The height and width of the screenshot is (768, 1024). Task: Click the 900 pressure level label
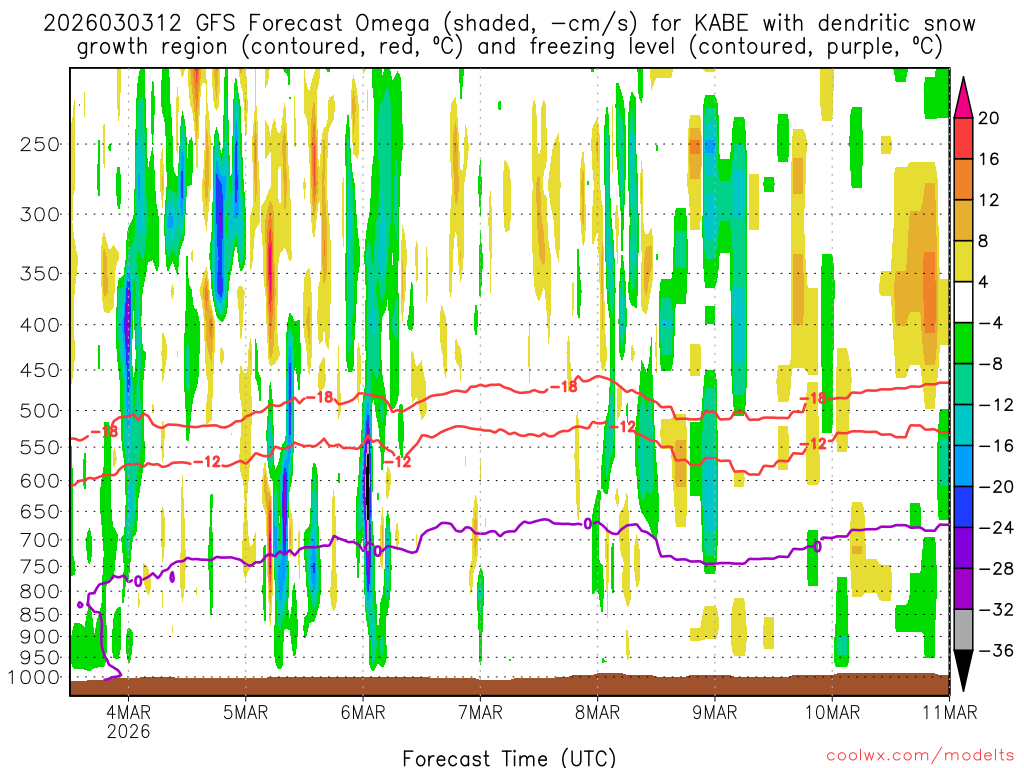click(x=40, y=637)
